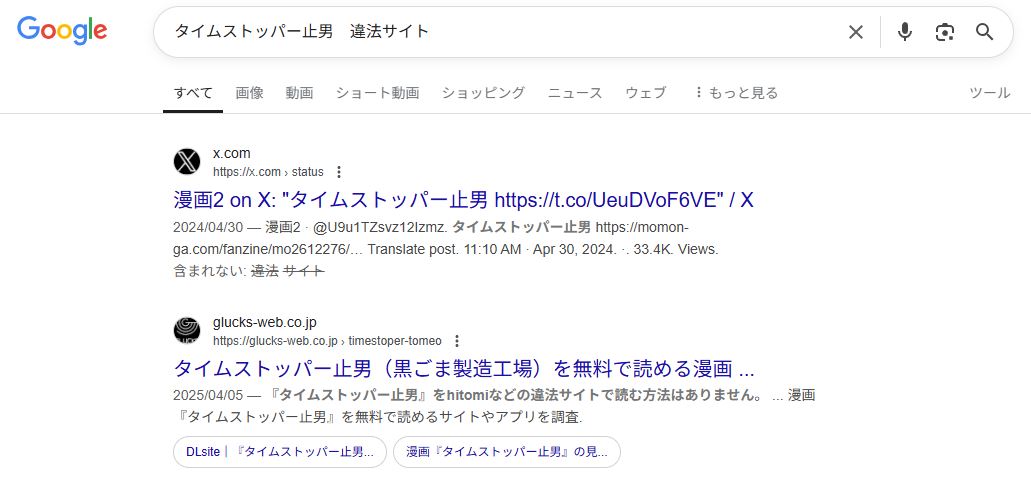Viewport: 1031px width, 481px height.
Task: Switch to the 画像 tab
Action: 249,93
